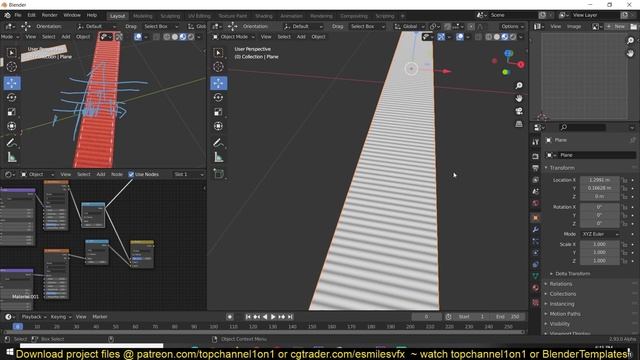Open the Tool properties tab
The width and height of the screenshot is (640, 360).
tap(536, 142)
